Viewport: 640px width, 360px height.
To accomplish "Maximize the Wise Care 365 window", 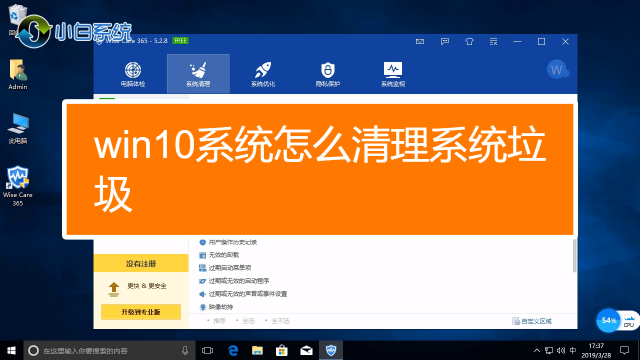I will 541,42.
